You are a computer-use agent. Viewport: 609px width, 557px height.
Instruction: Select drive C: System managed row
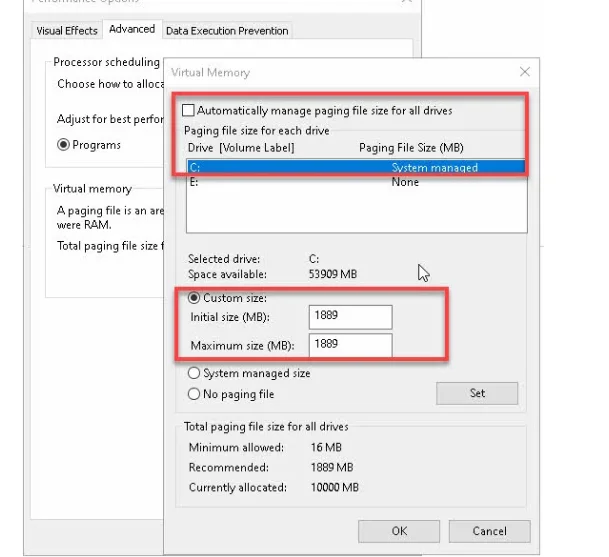click(x=356, y=167)
